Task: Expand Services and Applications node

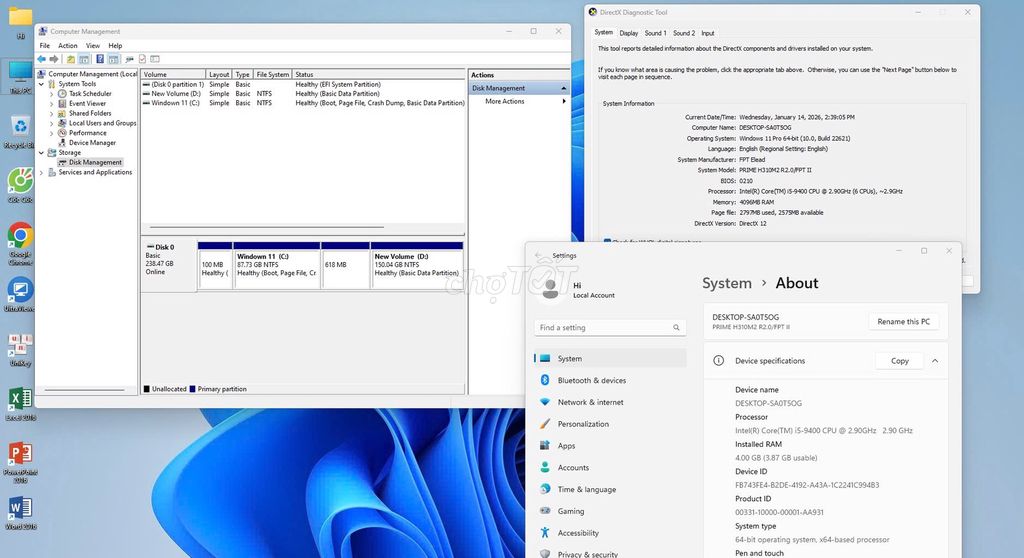Action: (x=42, y=172)
